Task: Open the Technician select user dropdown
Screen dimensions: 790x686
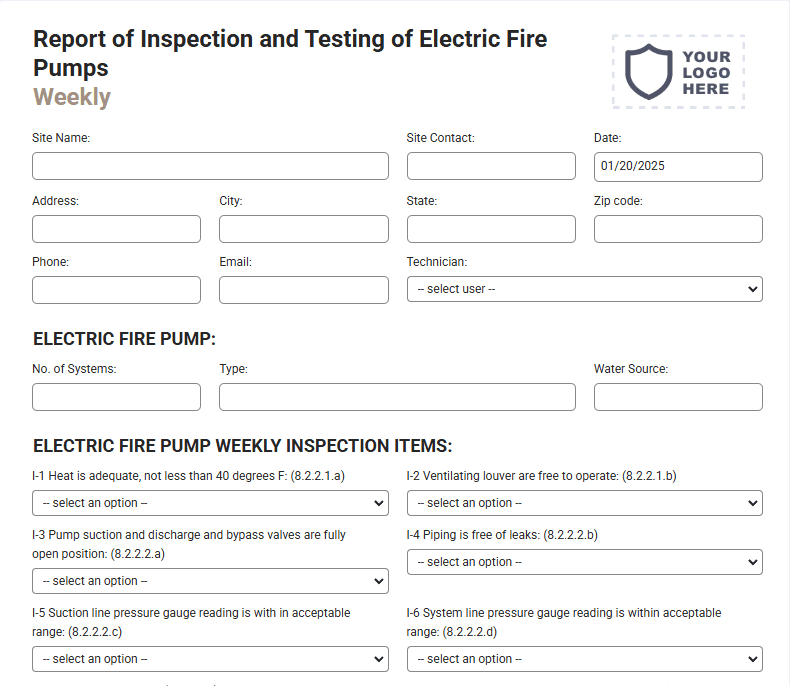Action: point(584,289)
